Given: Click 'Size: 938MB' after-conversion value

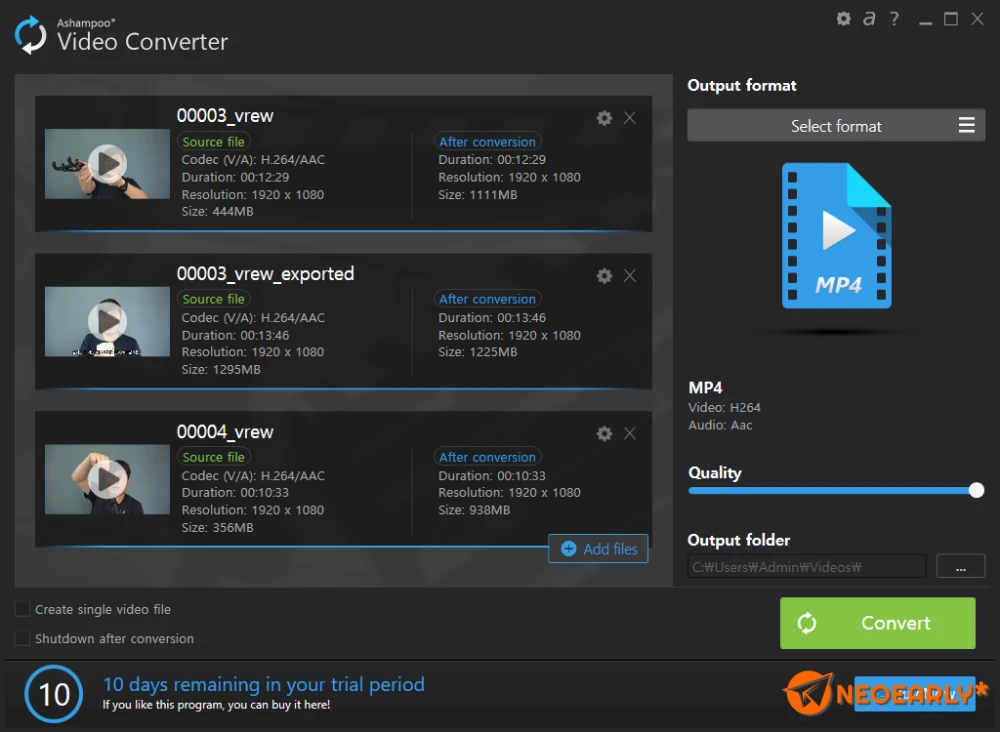Looking at the screenshot, I should 474,510.
